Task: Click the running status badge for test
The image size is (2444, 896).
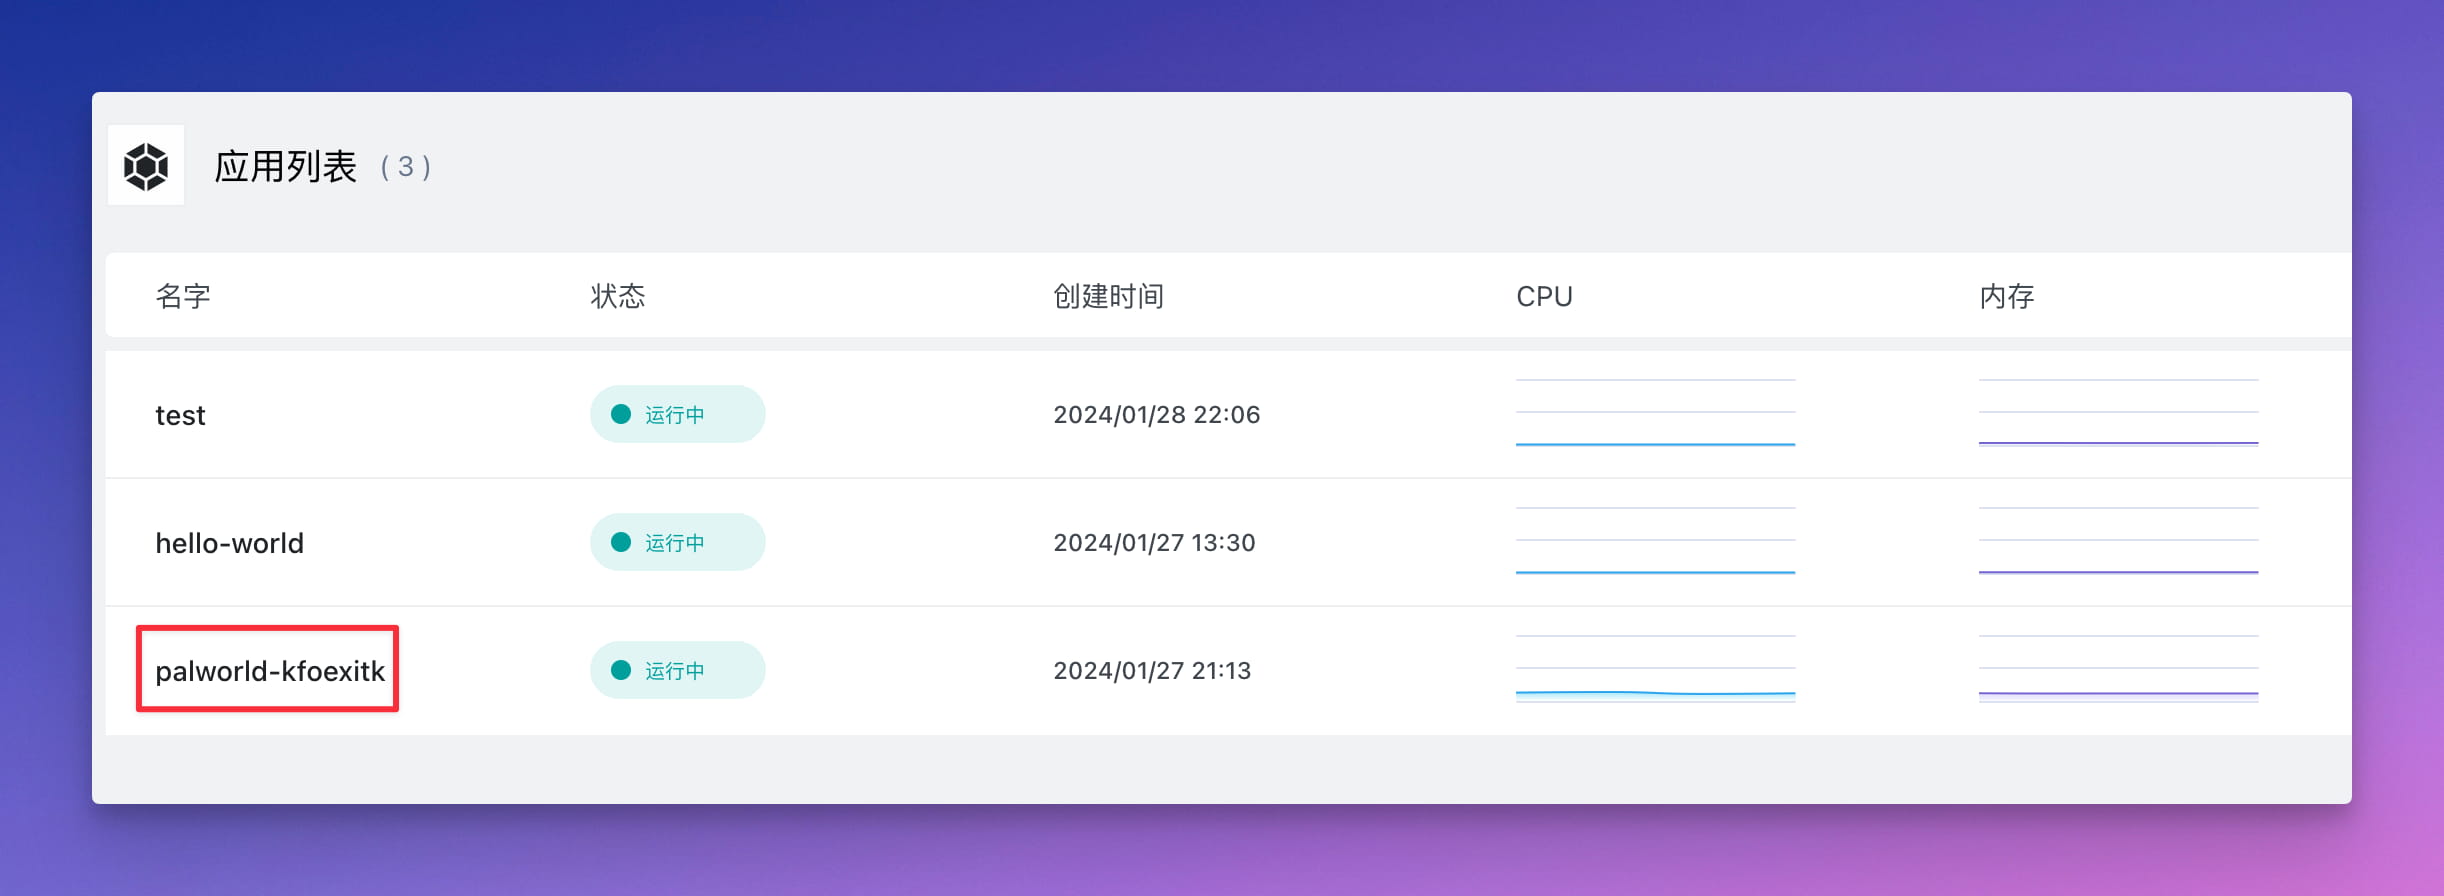Action: pyautogui.click(x=677, y=414)
